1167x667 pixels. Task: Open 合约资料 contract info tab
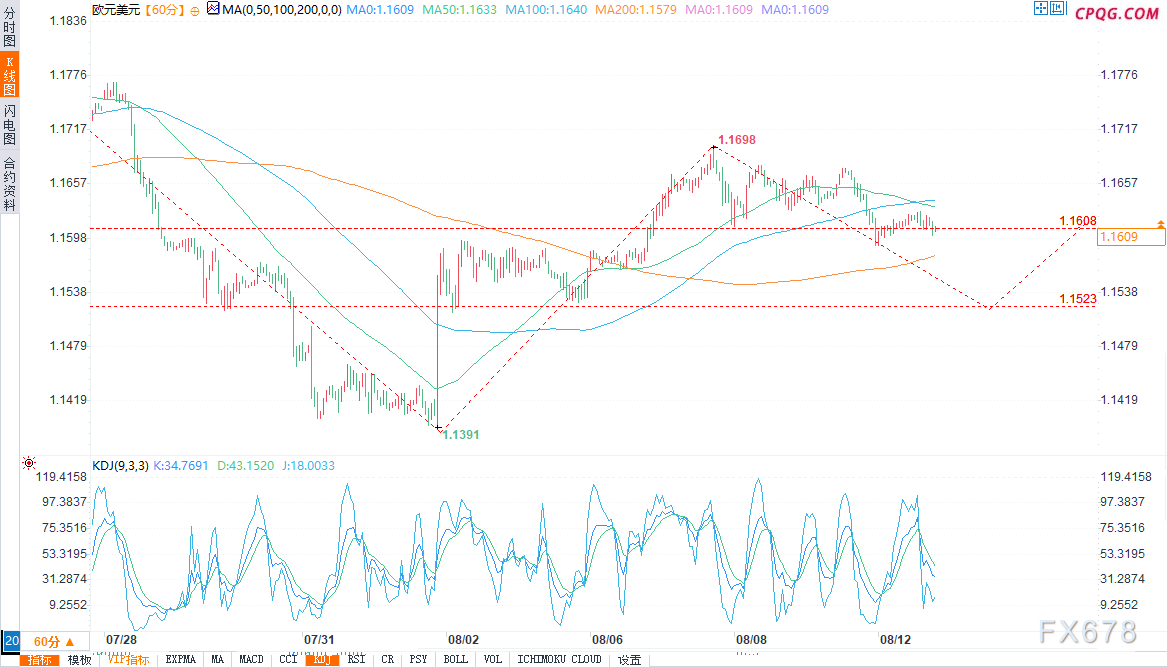pyautogui.click(x=9, y=182)
